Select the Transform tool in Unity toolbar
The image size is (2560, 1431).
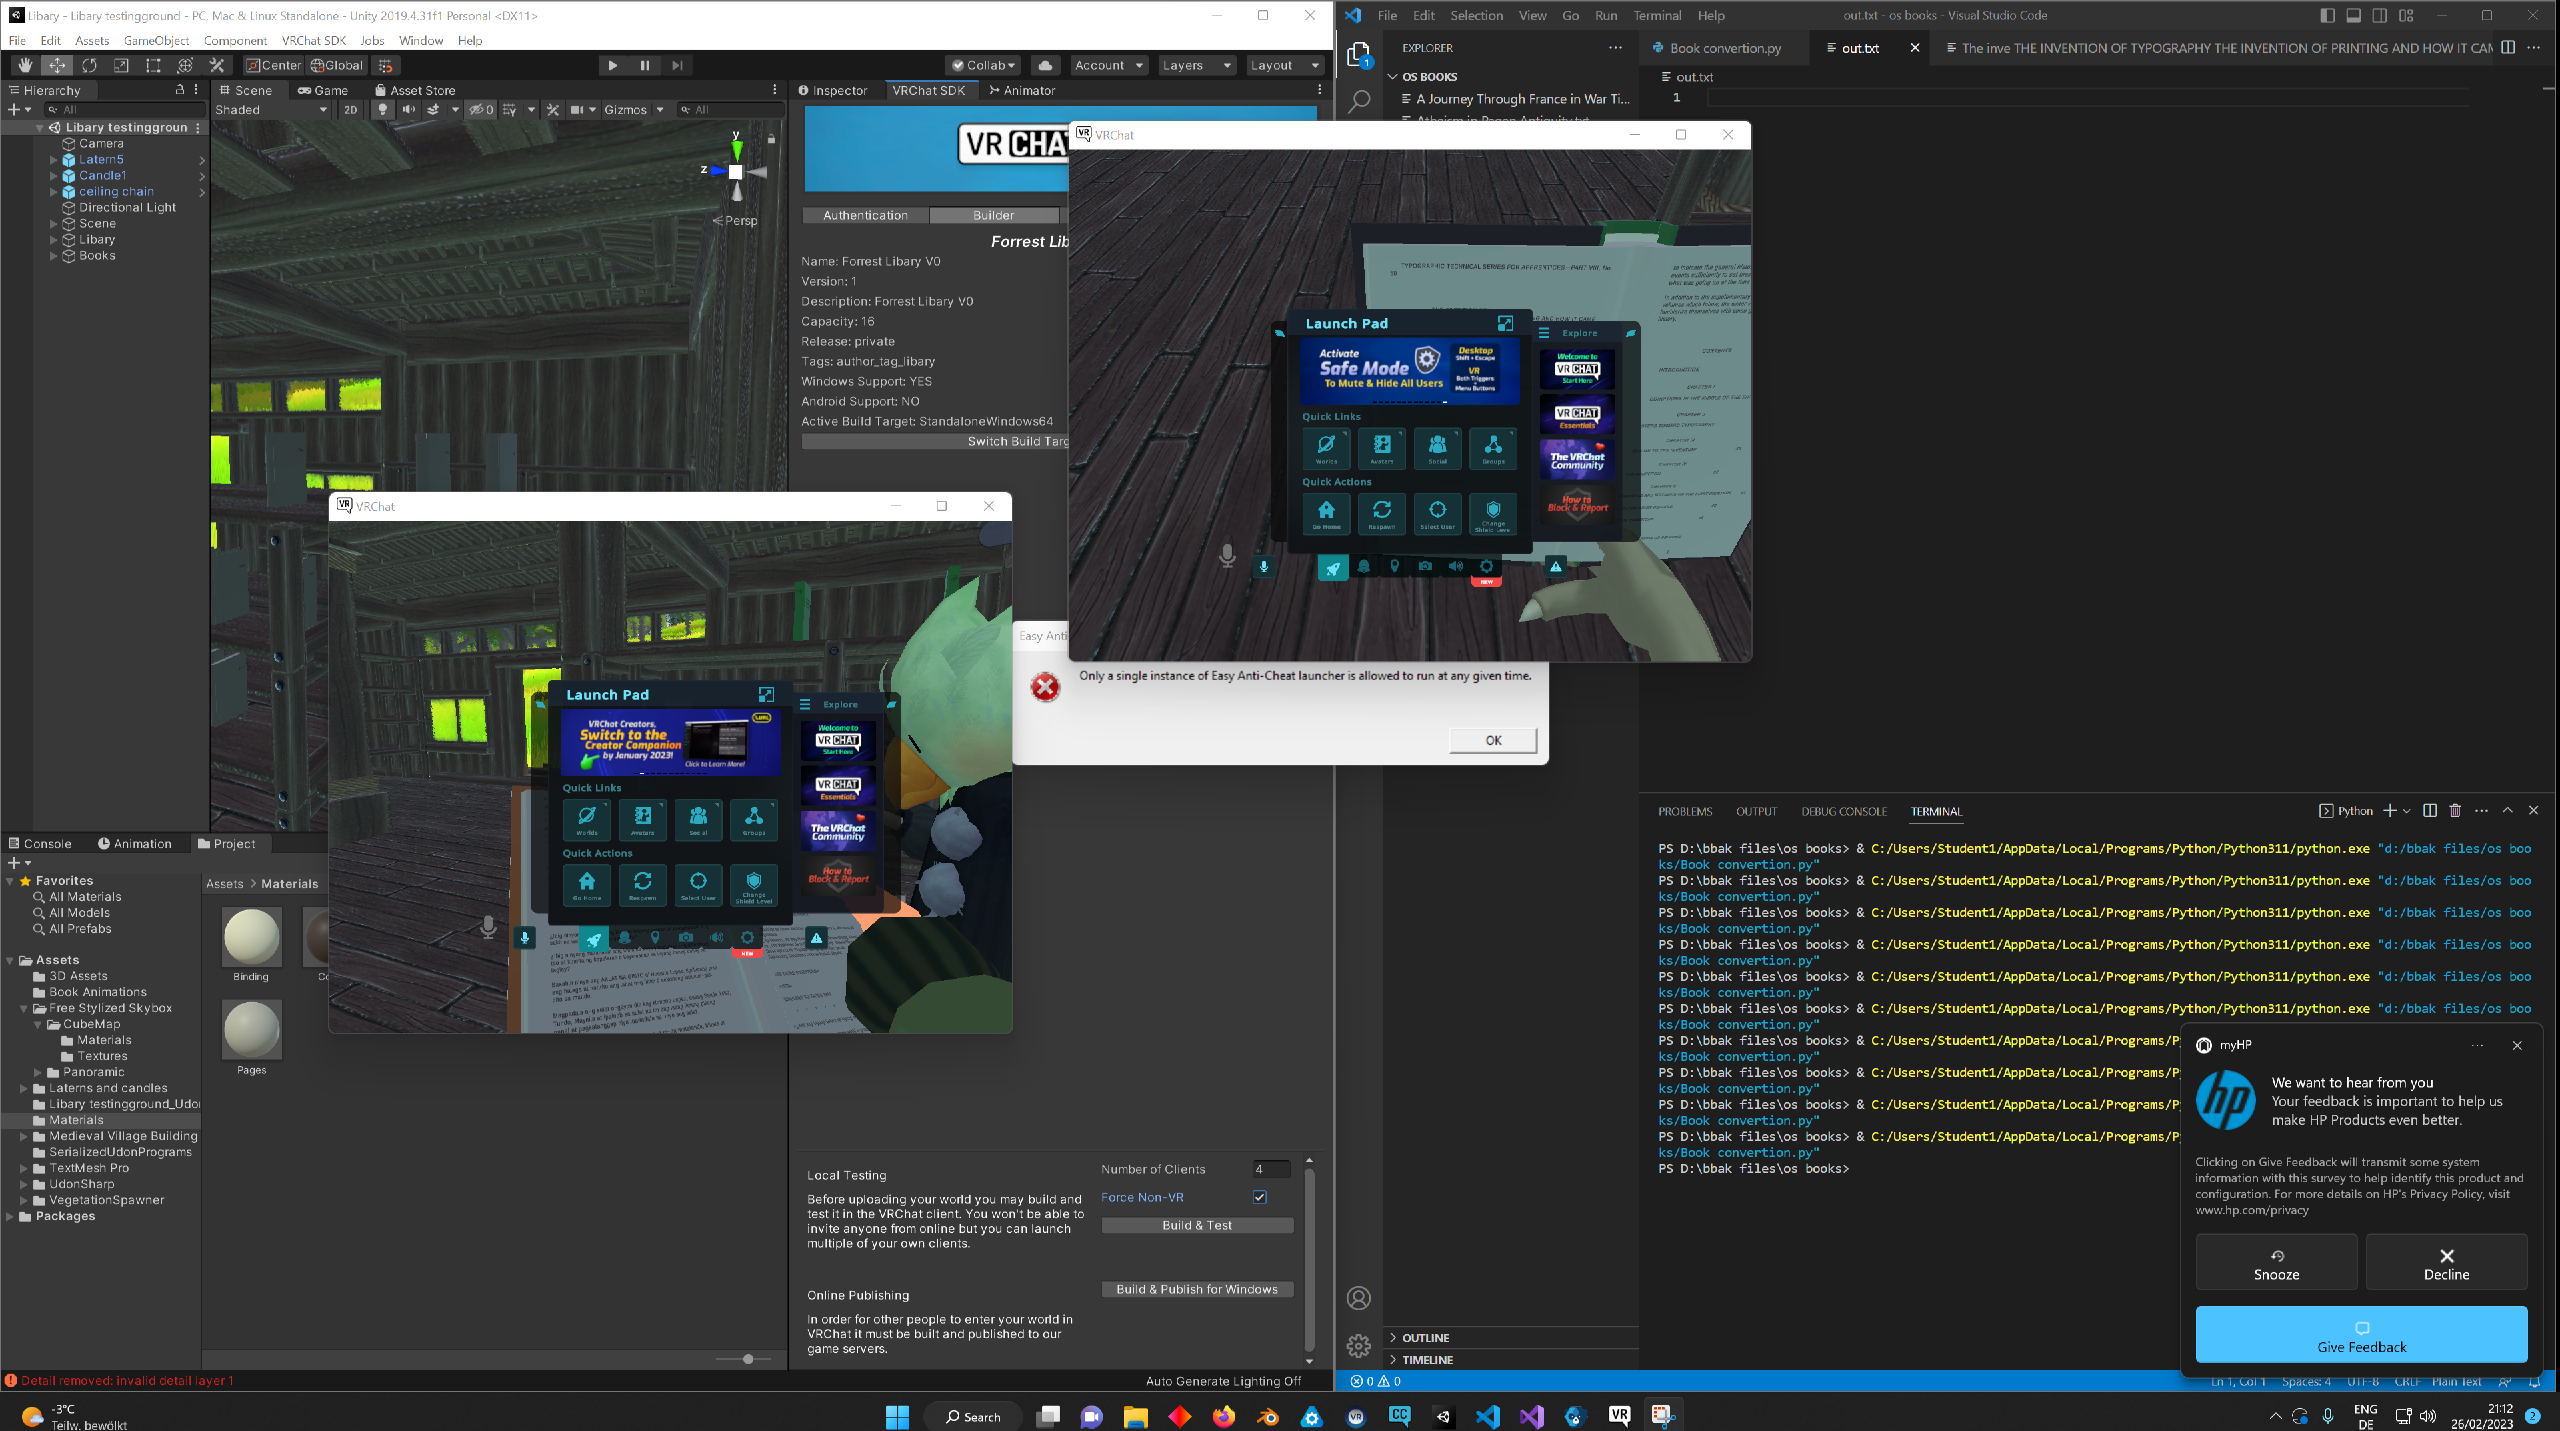coord(185,65)
